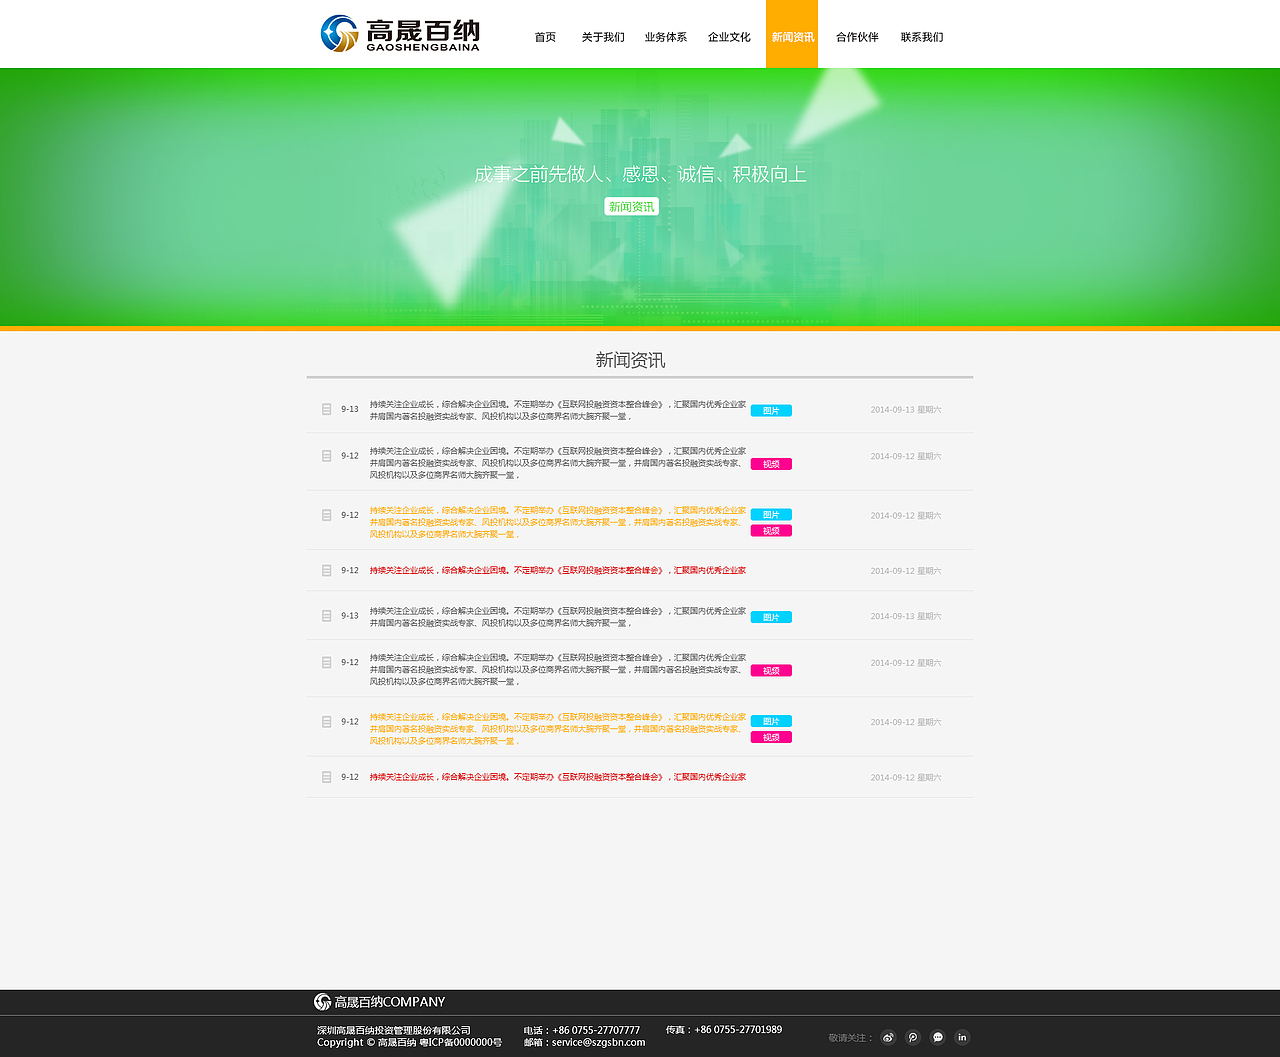Open the chat bubble social icon in footer
Screen dimensions: 1280x1057
[x=938, y=1037]
